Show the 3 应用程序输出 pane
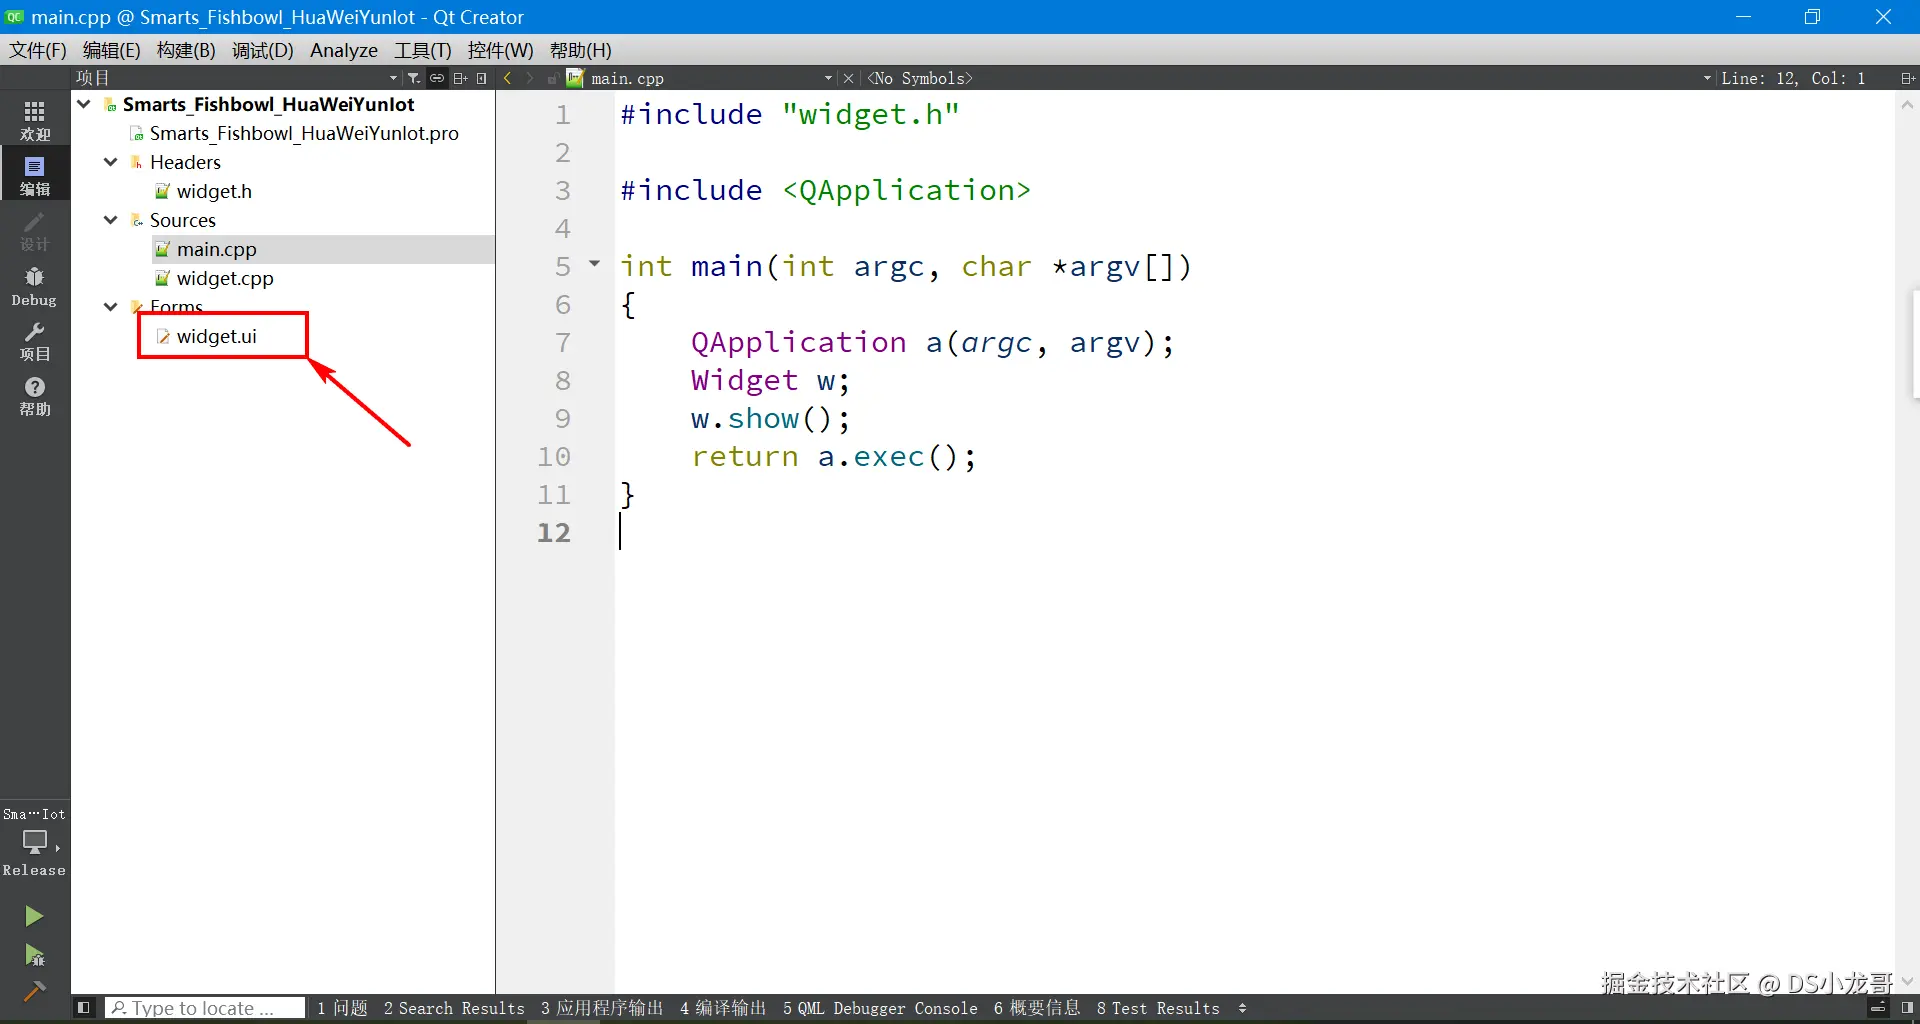The image size is (1920, 1024). pyautogui.click(x=602, y=1008)
